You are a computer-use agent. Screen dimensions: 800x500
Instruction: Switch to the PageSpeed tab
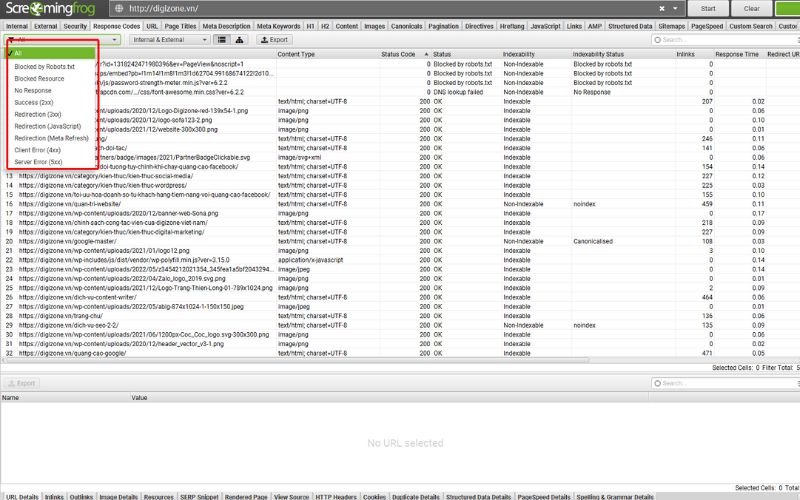pyautogui.click(x=707, y=26)
